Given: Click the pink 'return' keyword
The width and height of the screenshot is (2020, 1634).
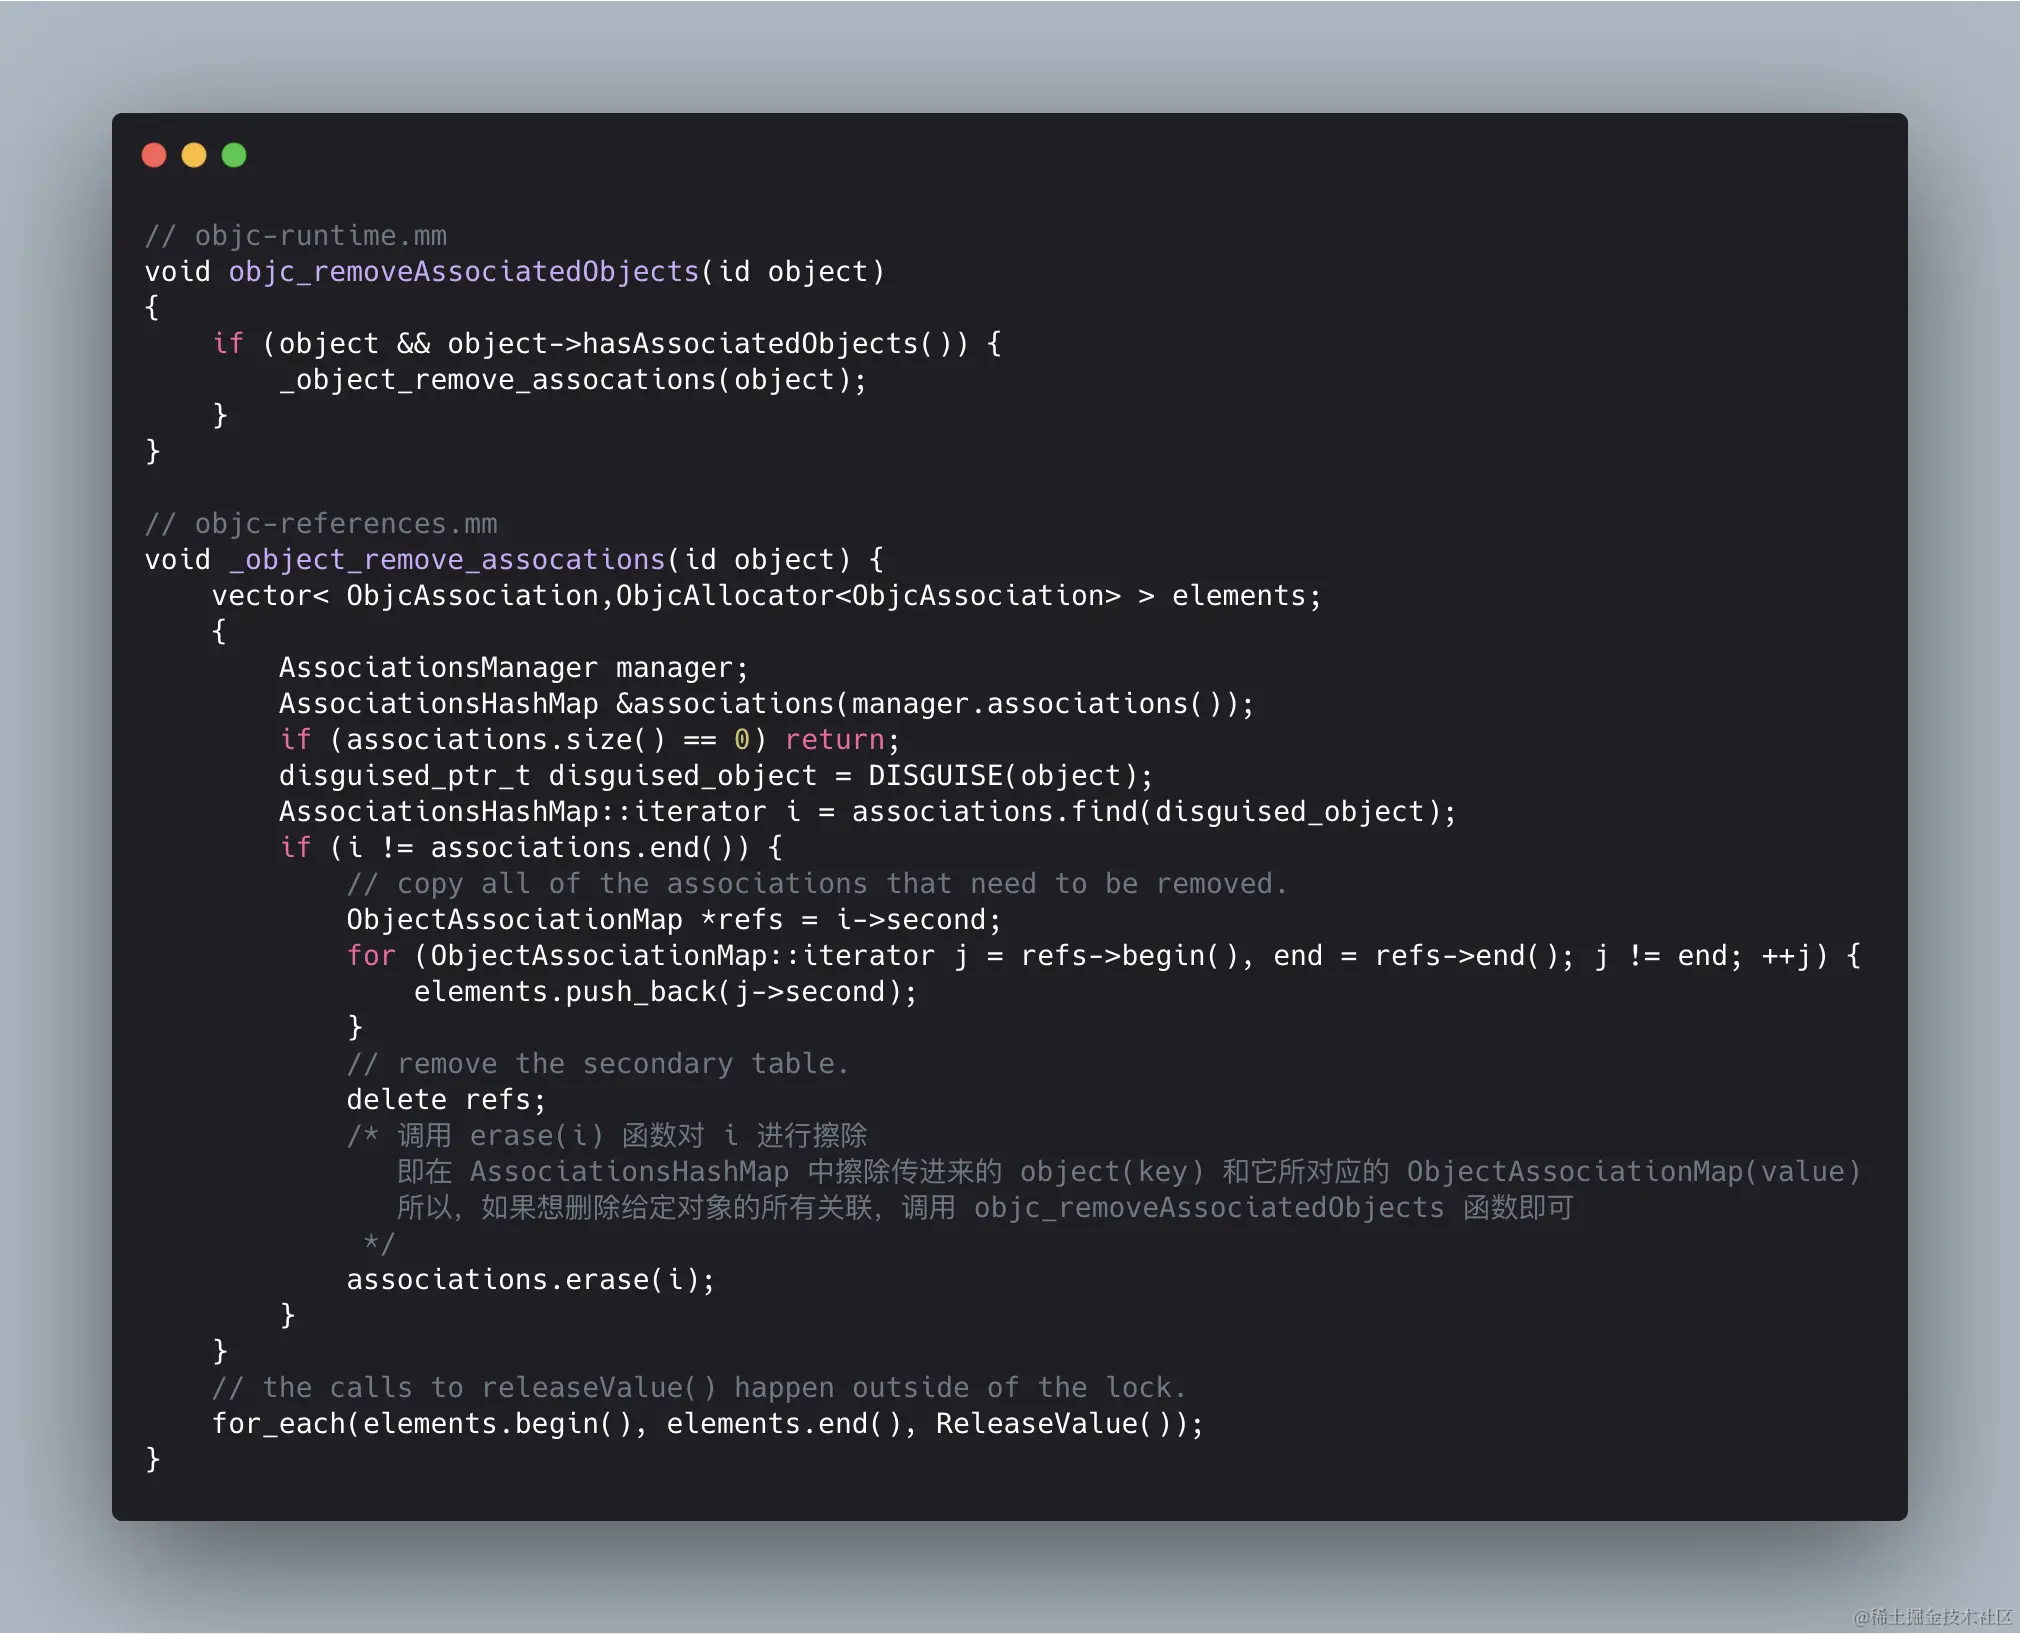Looking at the screenshot, I should pos(835,740).
